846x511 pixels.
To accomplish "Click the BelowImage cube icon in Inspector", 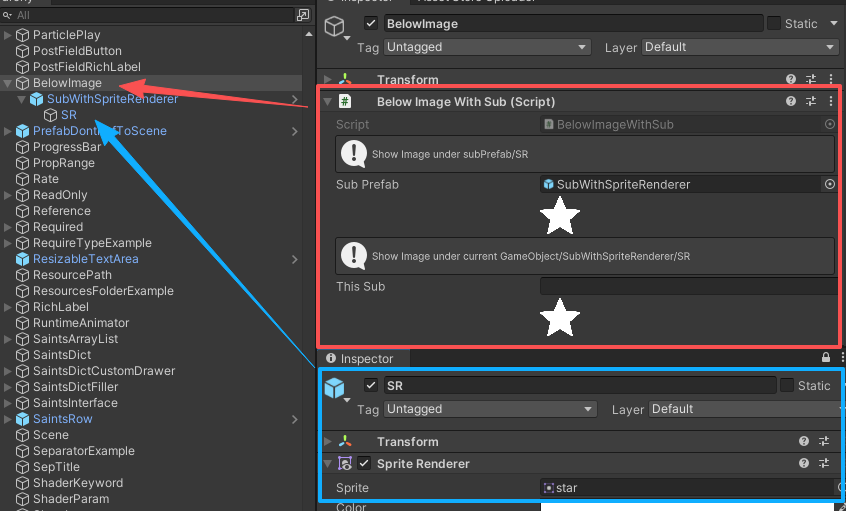I will (335, 26).
